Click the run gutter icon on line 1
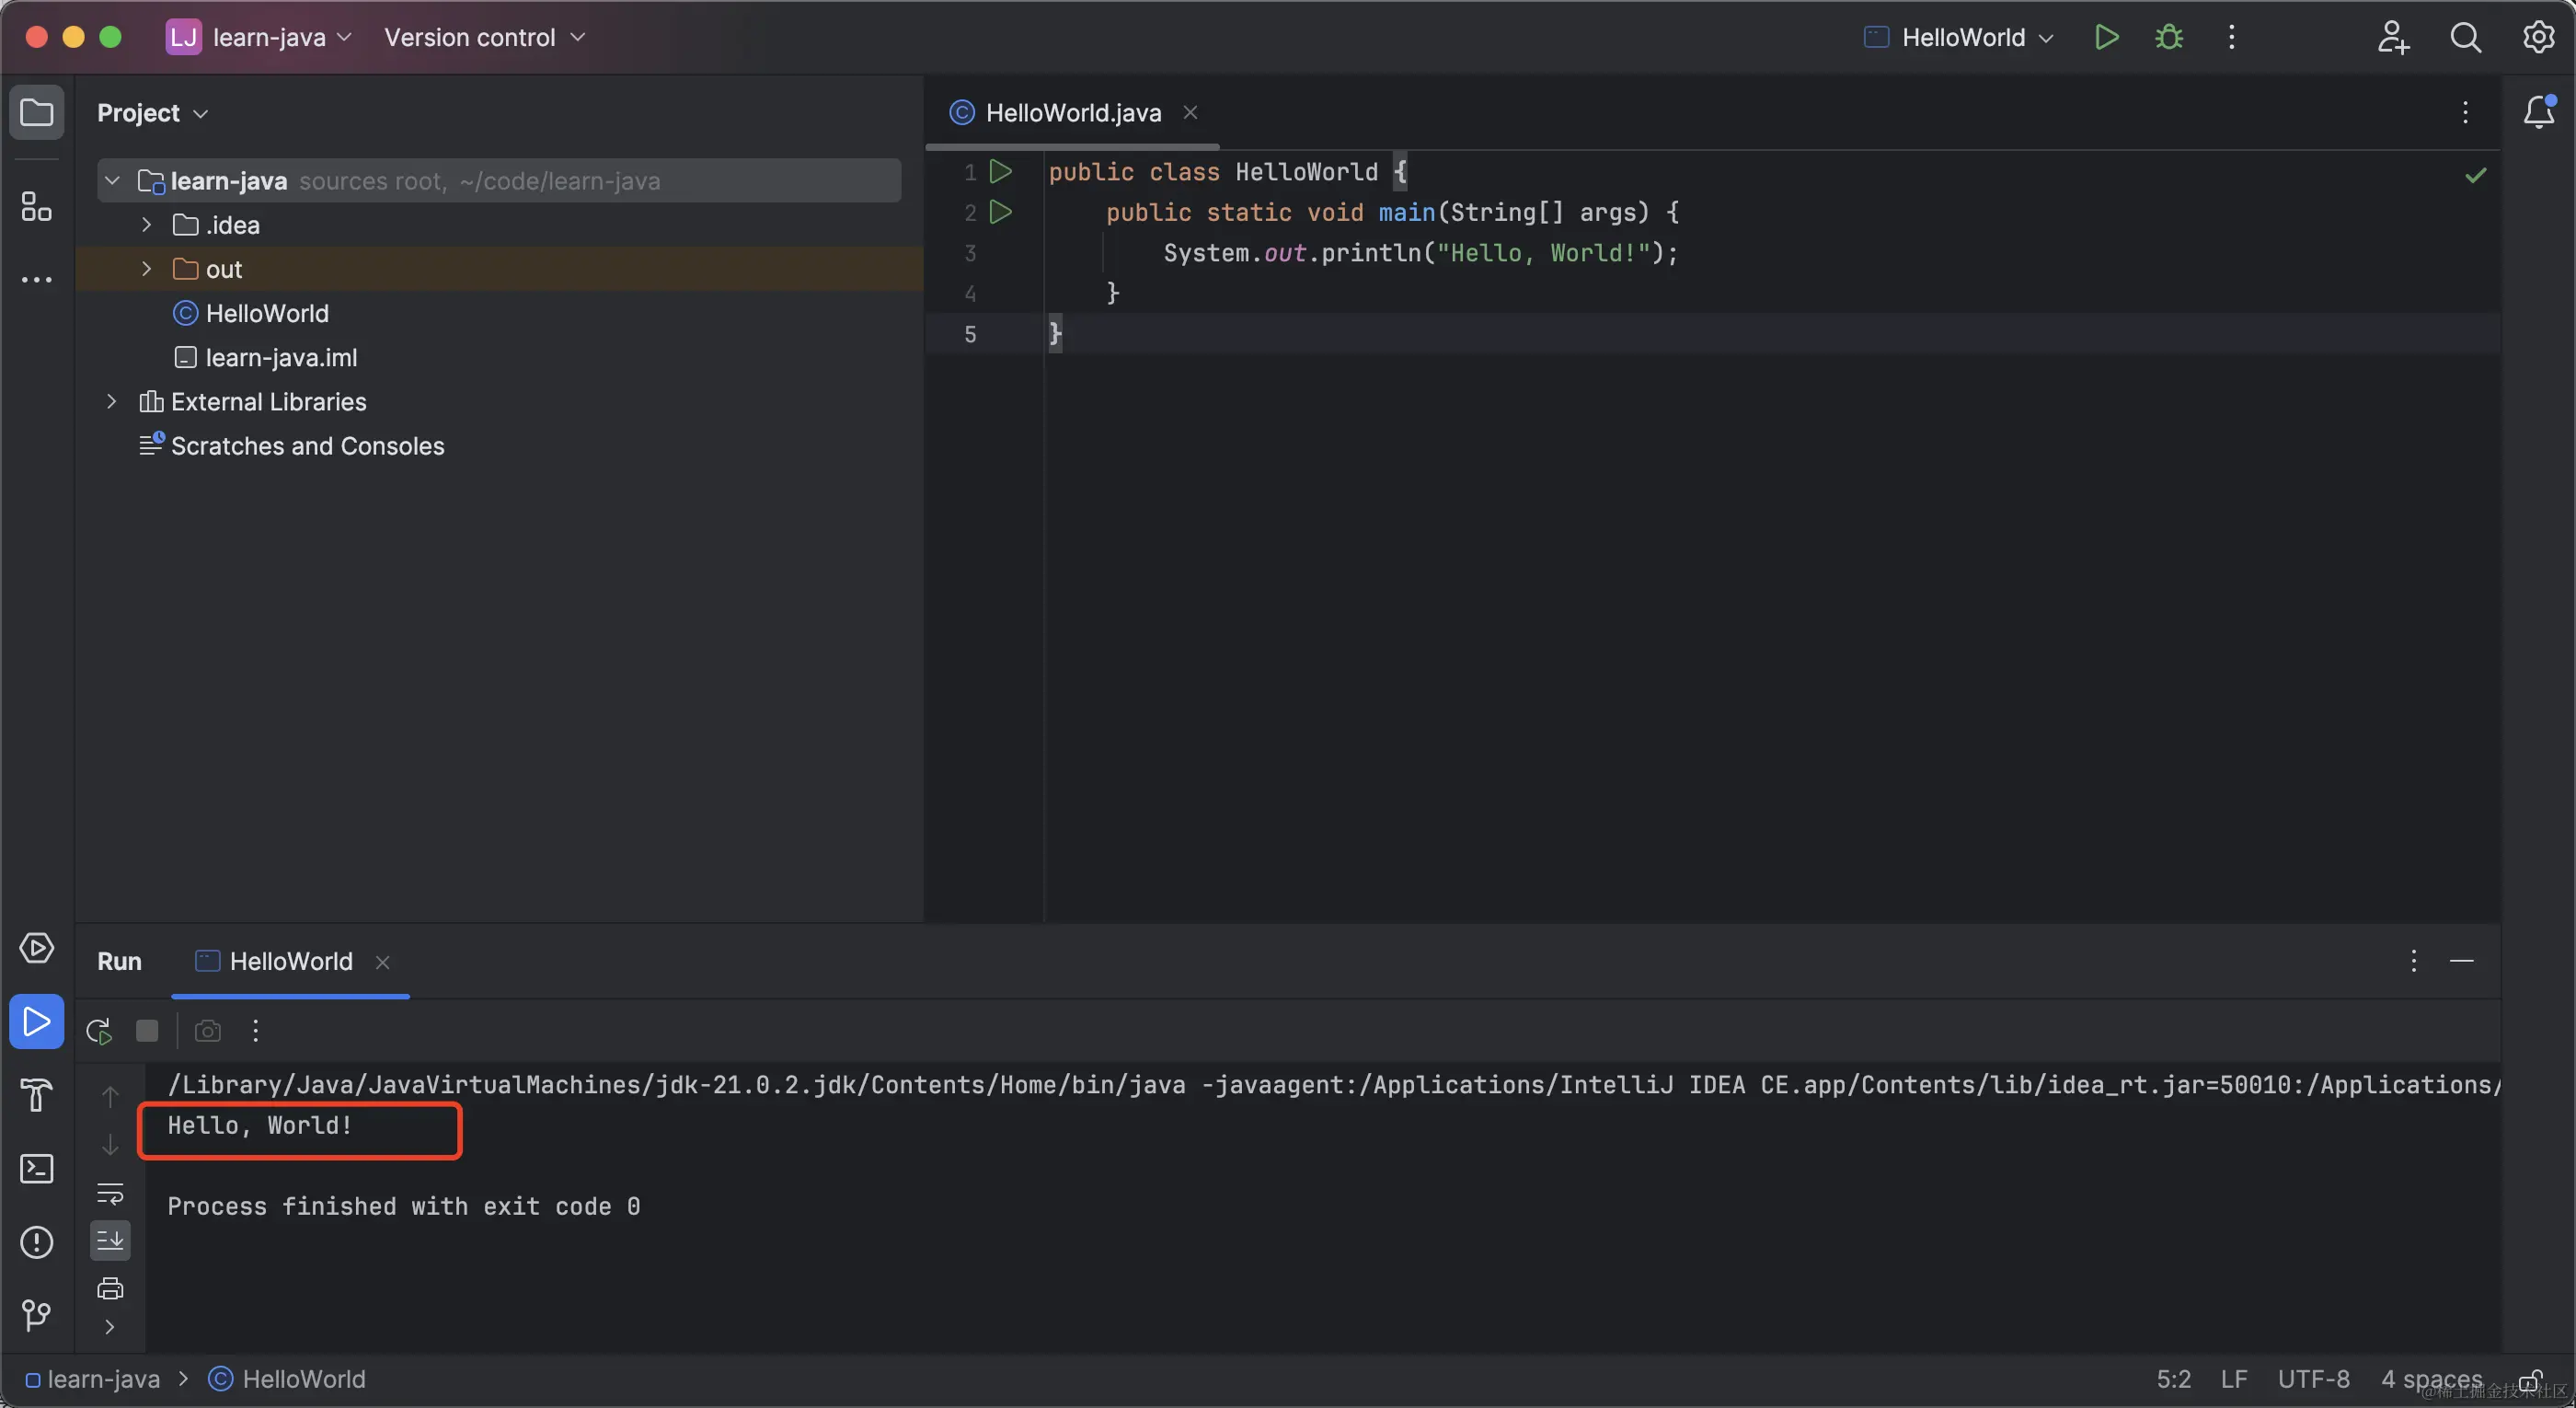The height and width of the screenshot is (1408, 2576). (x=1001, y=171)
